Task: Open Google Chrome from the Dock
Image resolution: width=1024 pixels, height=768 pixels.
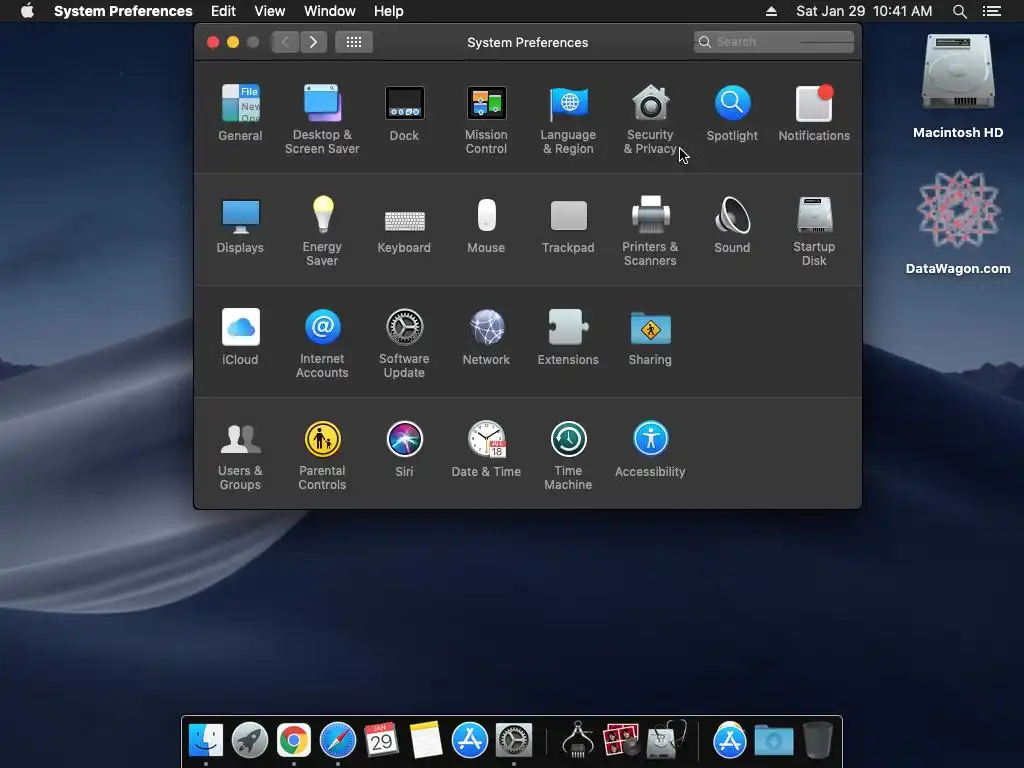Action: tap(294, 740)
